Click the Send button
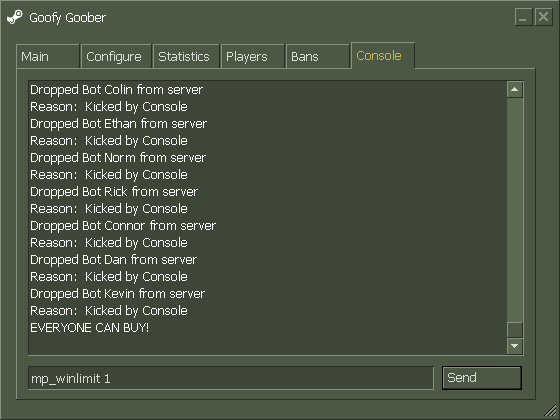560x420 pixels. pyautogui.click(x=481, y=378)
